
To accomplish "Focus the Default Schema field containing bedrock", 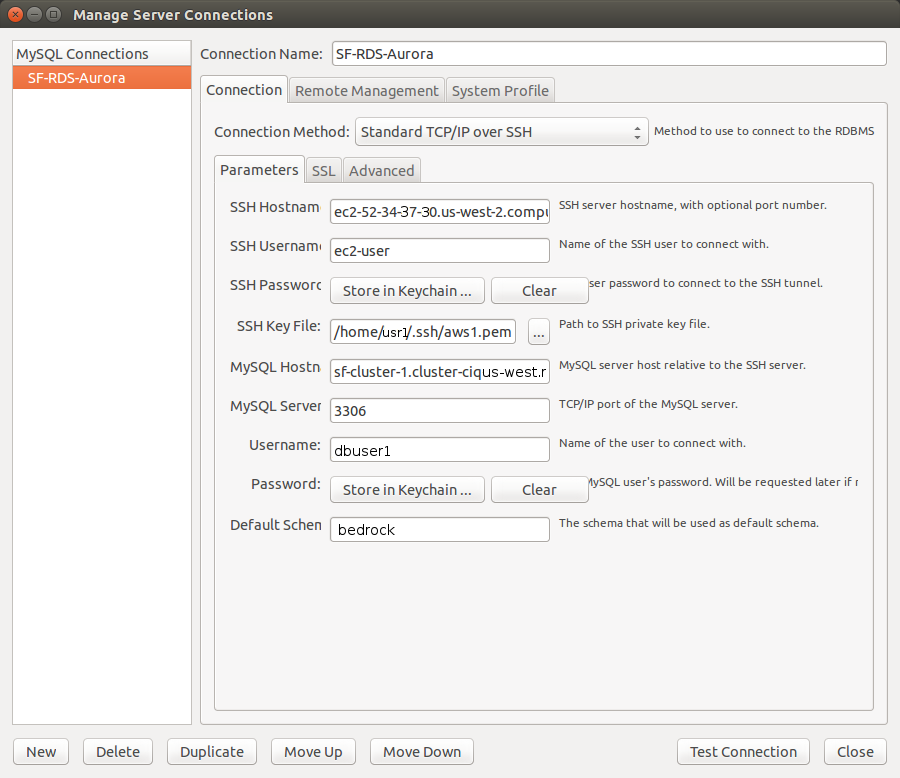I will click(x=440, y=530).
